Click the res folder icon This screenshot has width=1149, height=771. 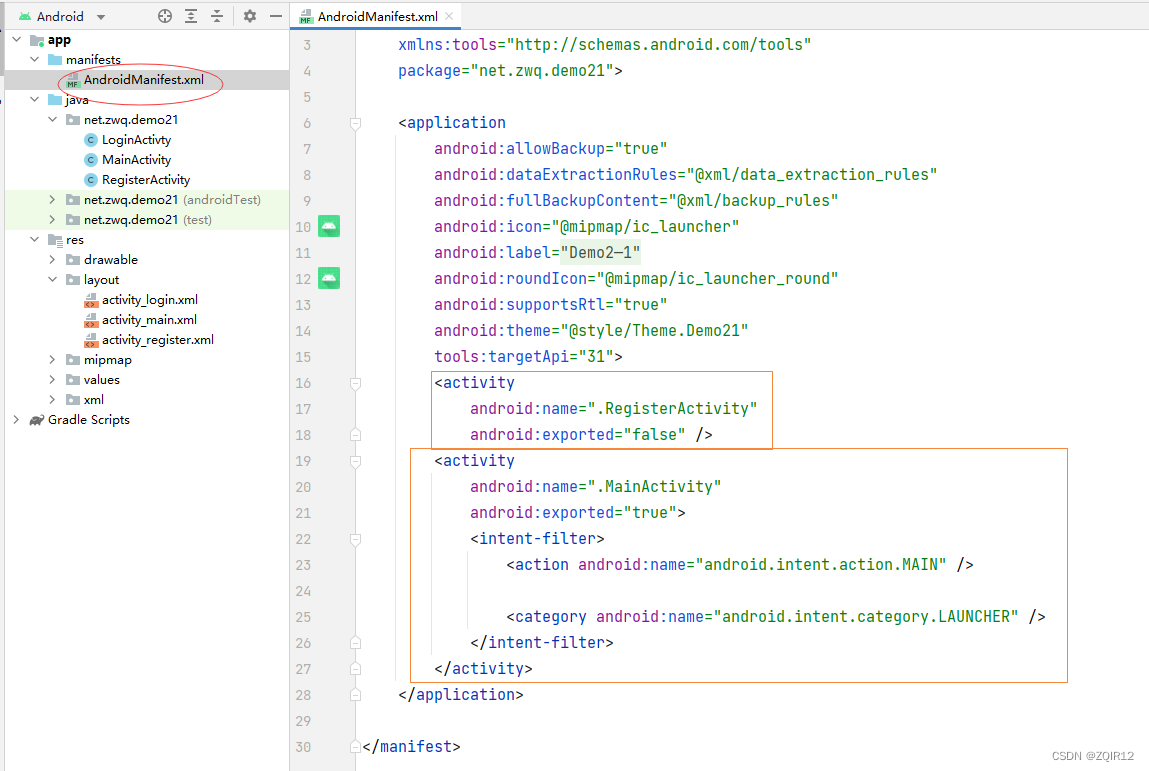(x=55, y=240)
